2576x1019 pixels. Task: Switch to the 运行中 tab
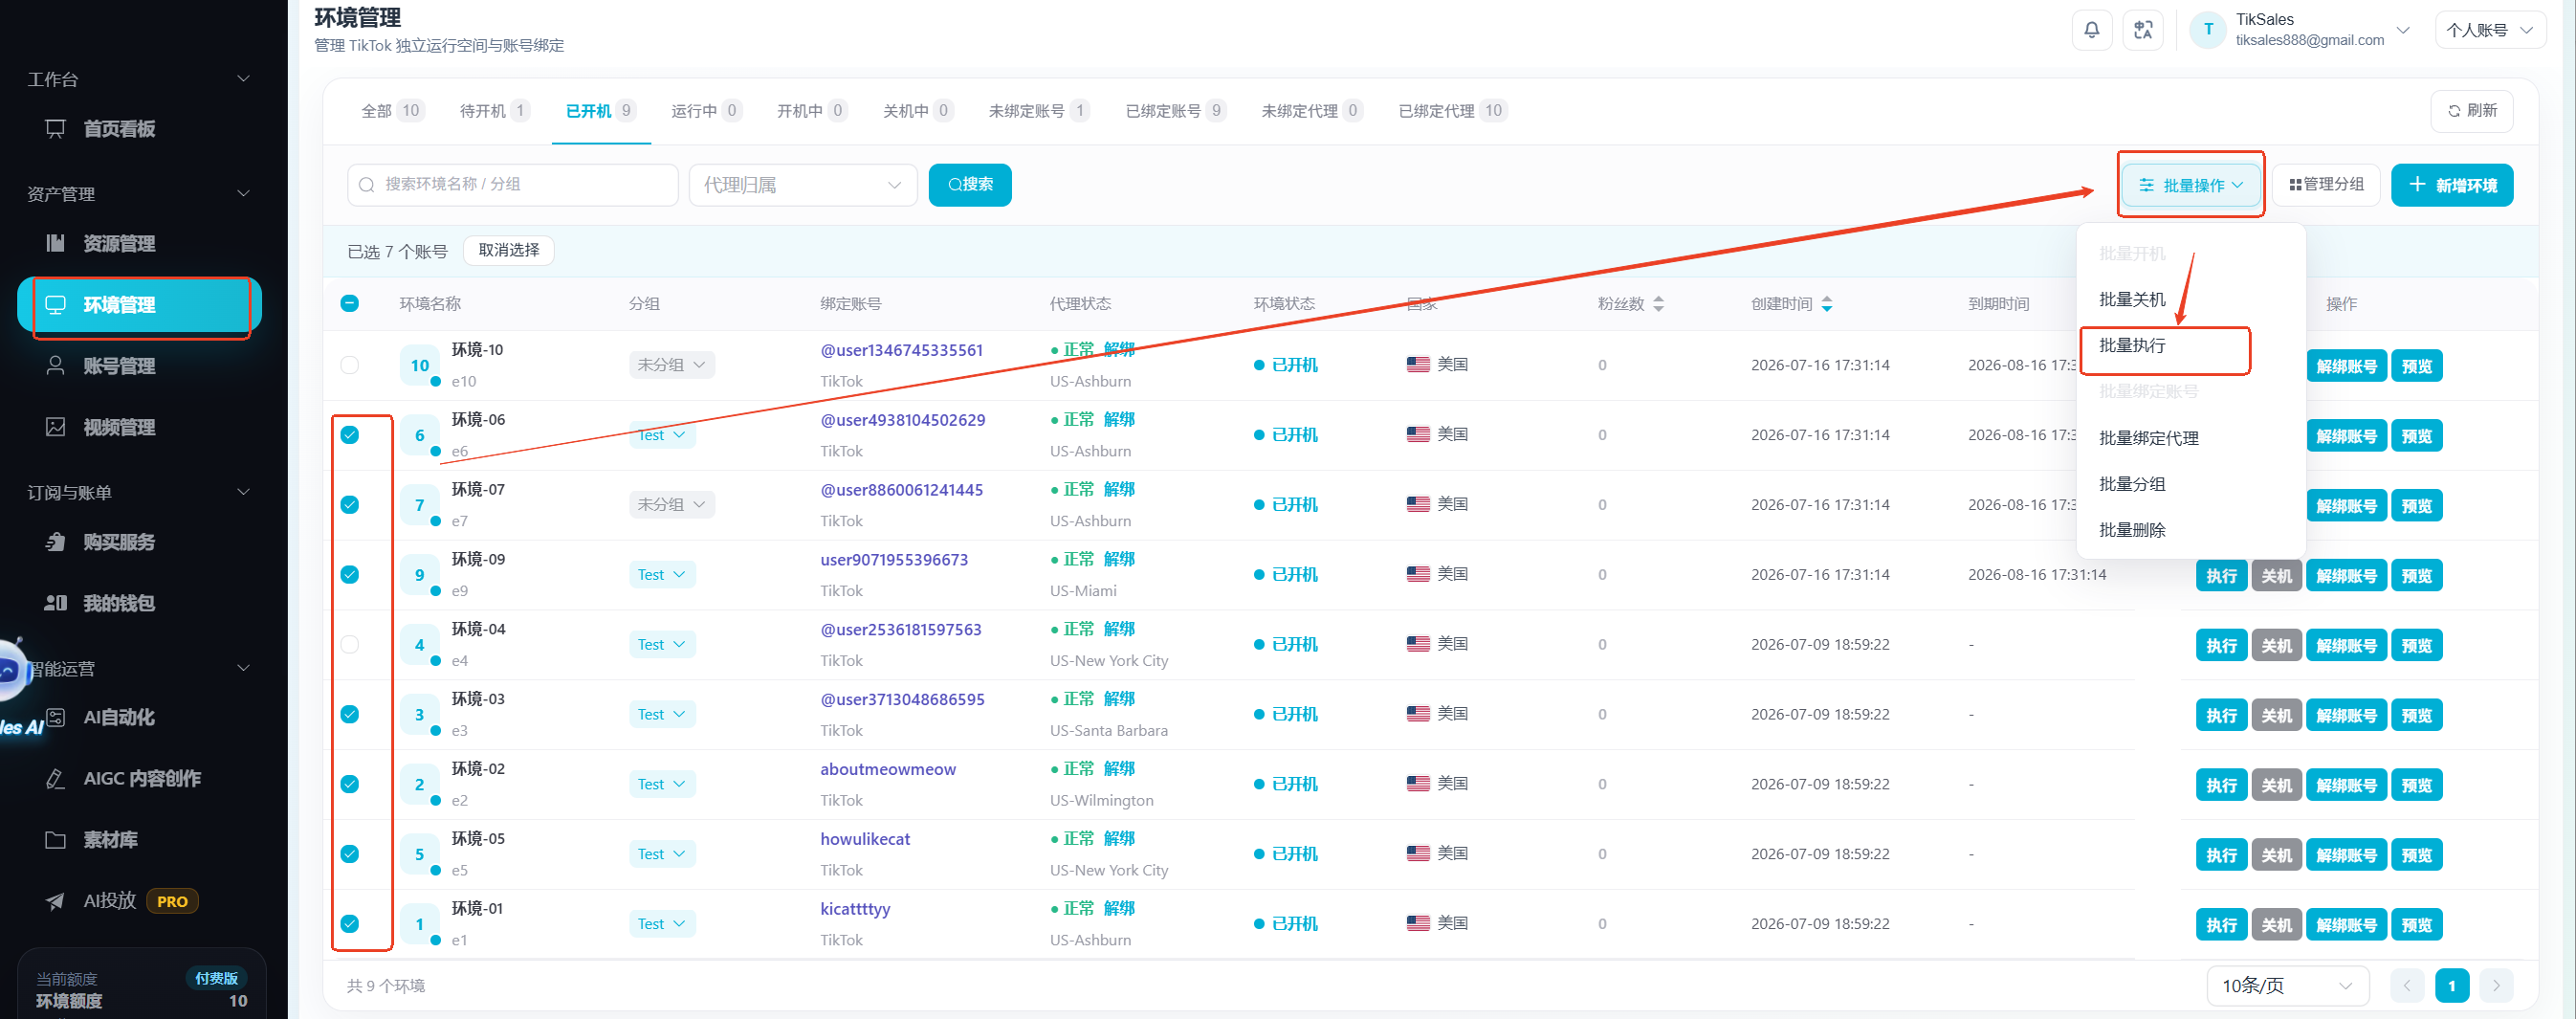(x=705, y=111)
